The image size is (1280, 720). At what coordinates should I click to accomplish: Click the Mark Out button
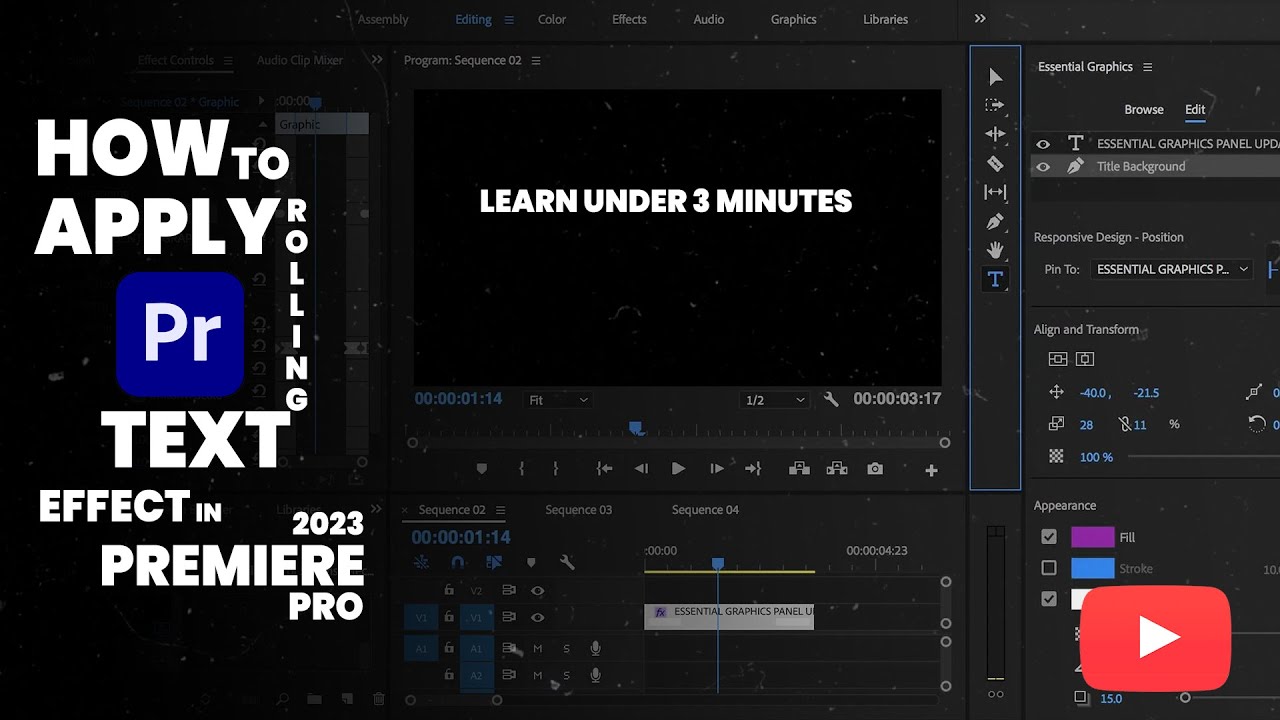click(x=555, y=469)
